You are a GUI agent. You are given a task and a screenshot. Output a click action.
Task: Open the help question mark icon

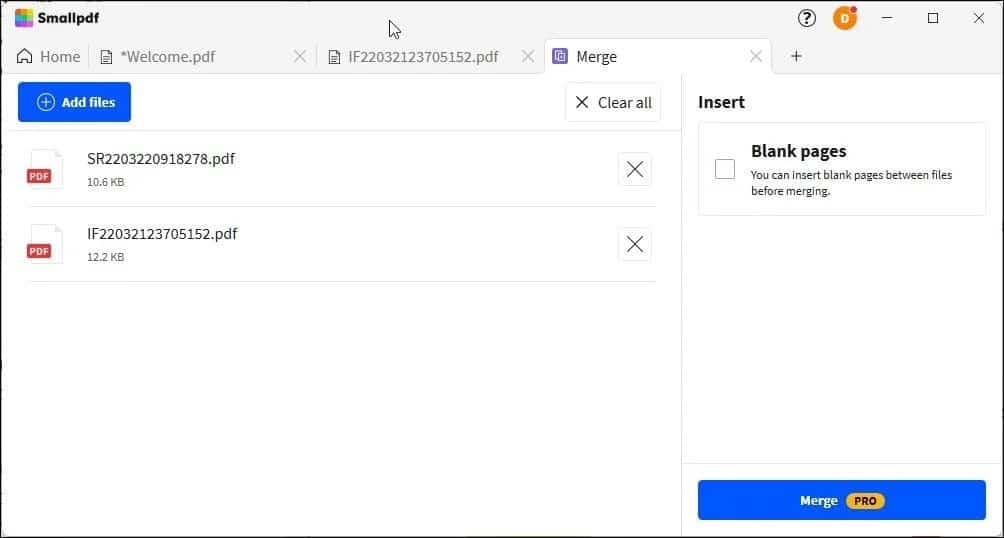point(807,18)
